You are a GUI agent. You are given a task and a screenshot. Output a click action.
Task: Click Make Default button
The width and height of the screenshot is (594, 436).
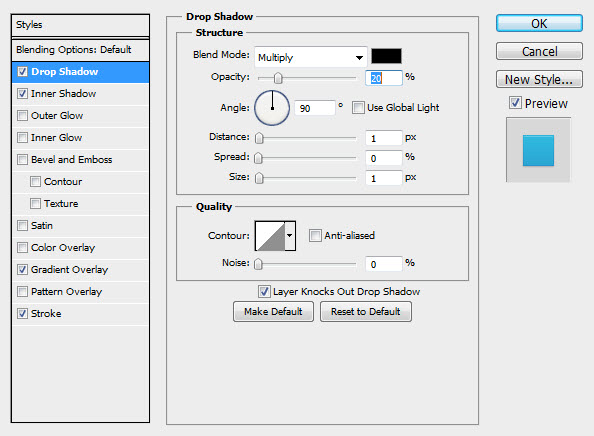point(273,312)
